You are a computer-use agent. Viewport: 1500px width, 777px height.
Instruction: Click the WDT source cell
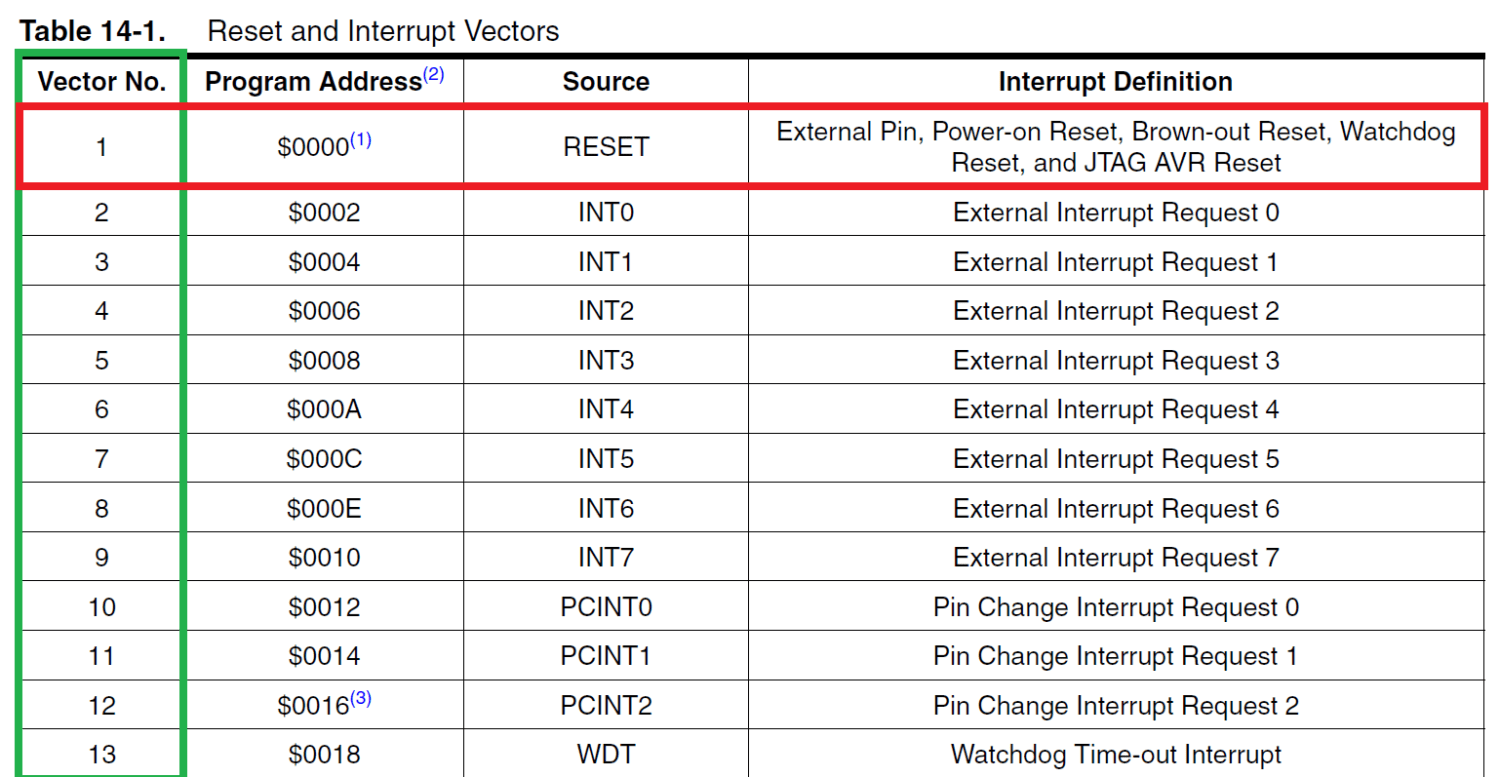click(605, 754)
